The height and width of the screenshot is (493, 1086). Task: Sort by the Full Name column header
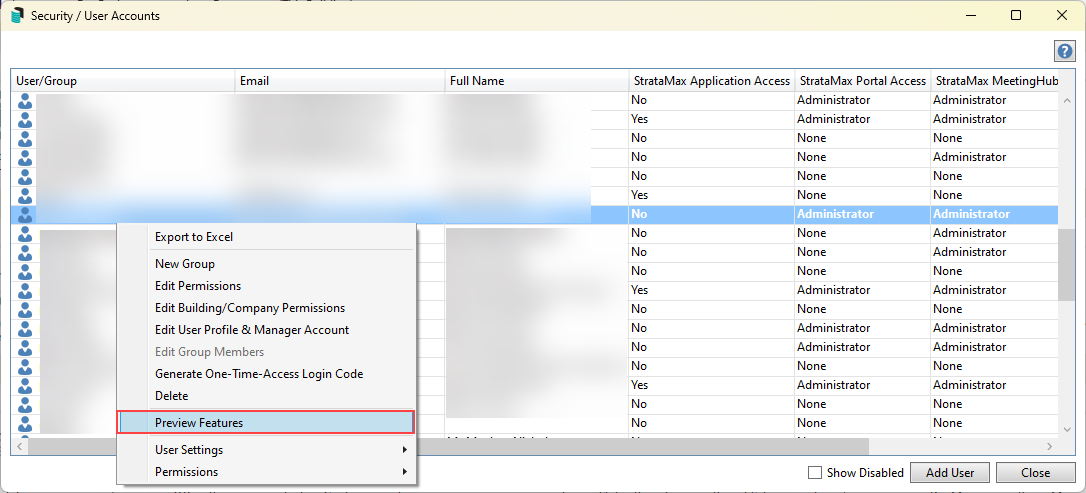(537, 81)
